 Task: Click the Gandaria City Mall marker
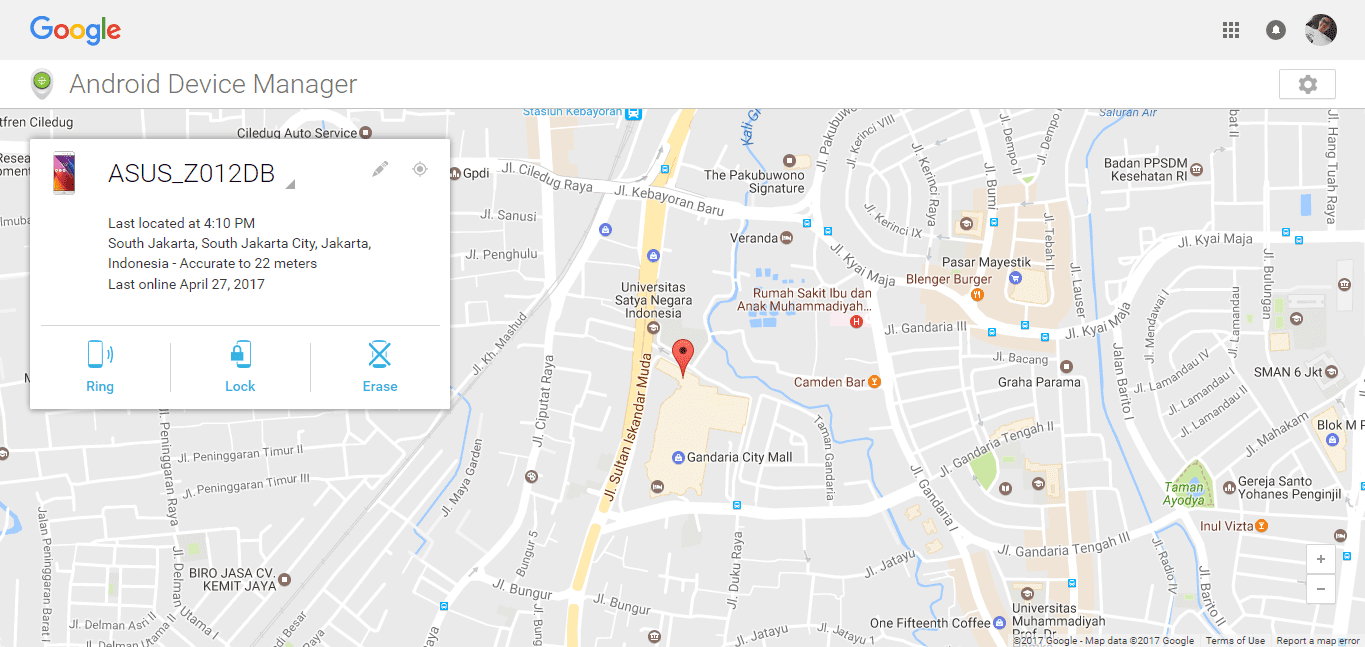coord(678,457)
